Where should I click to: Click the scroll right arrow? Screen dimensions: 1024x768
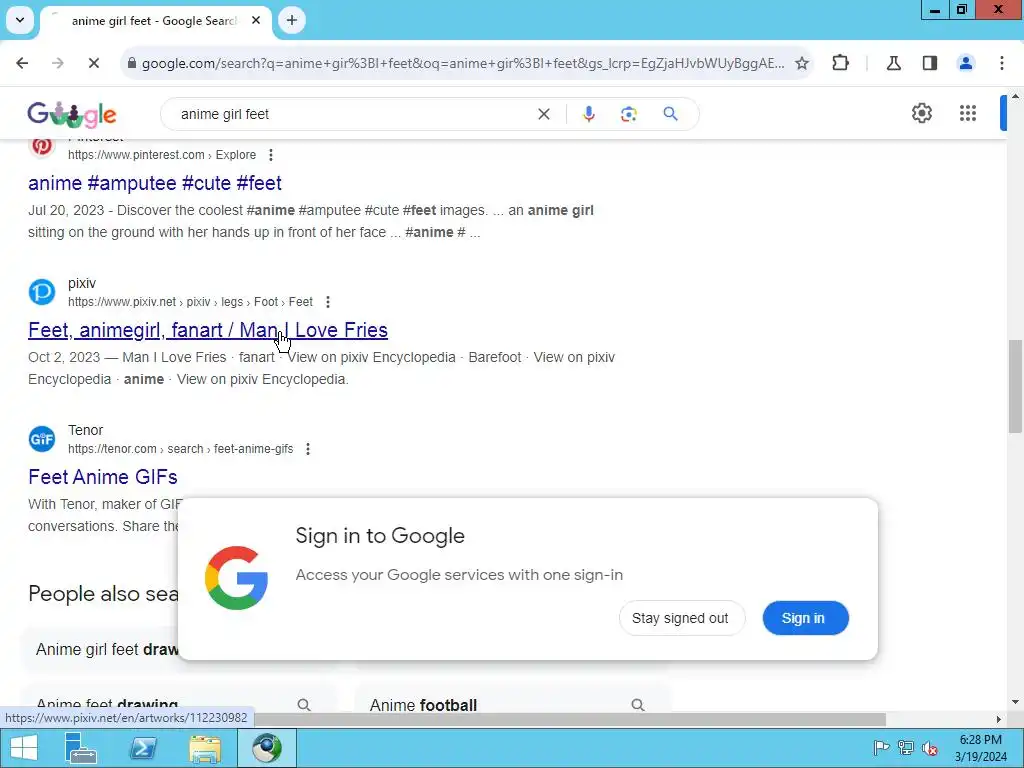pyautogui.click(x=999, y=720)
